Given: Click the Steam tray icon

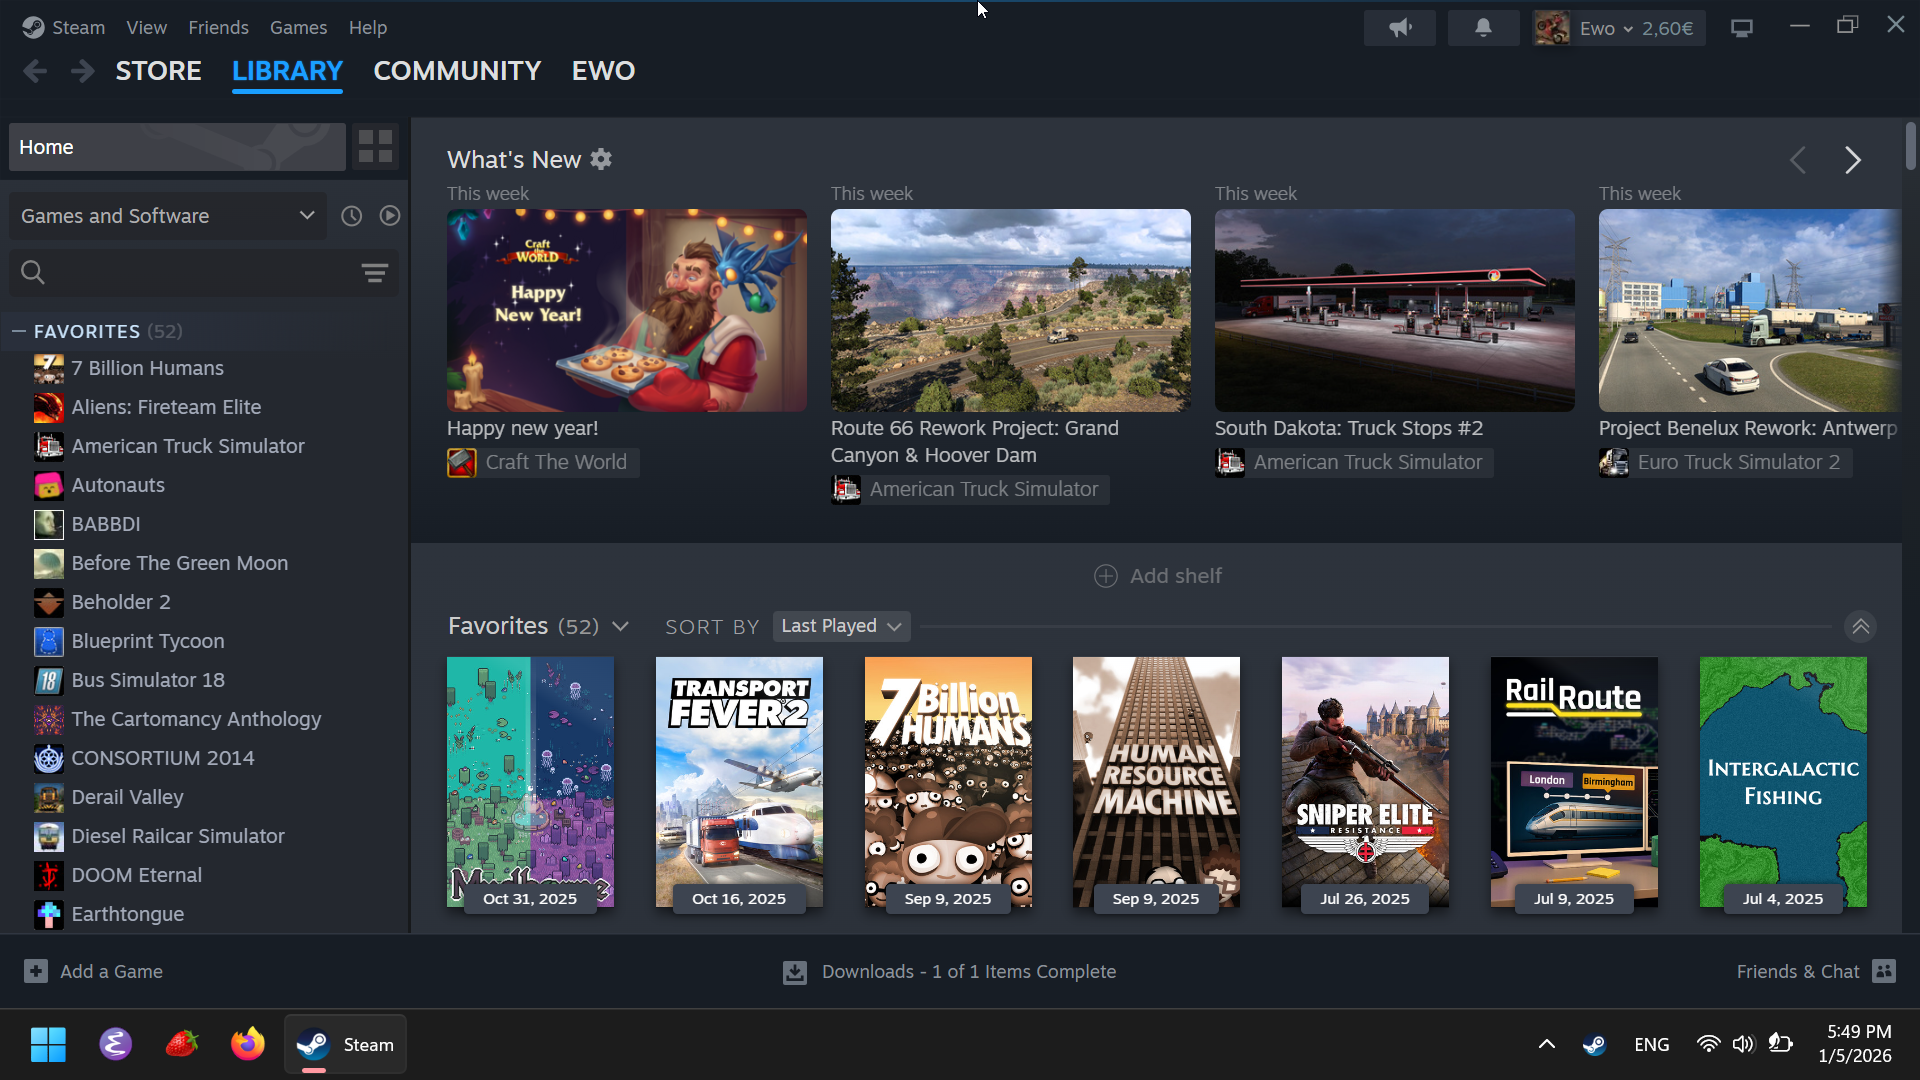Looking at the screenshot, I should (1594, 1045).
